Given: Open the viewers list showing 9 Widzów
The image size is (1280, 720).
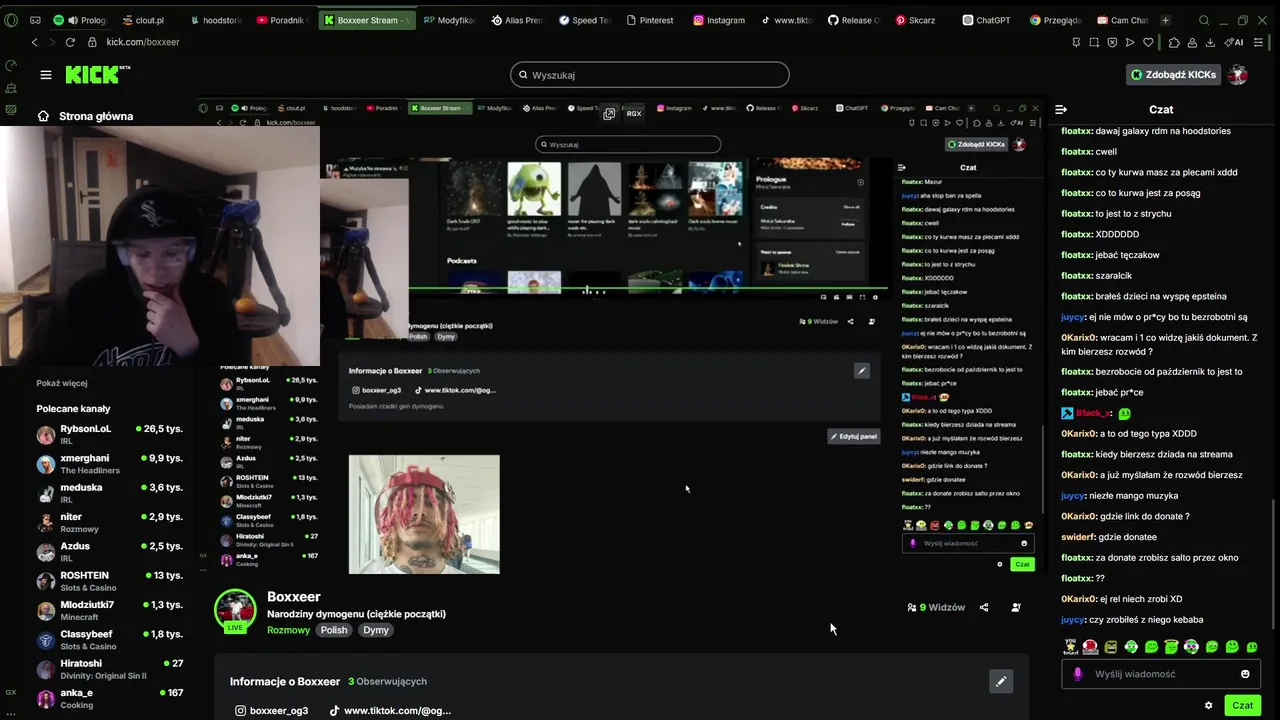Looking at the screenshot, I should tap(936, 607).
